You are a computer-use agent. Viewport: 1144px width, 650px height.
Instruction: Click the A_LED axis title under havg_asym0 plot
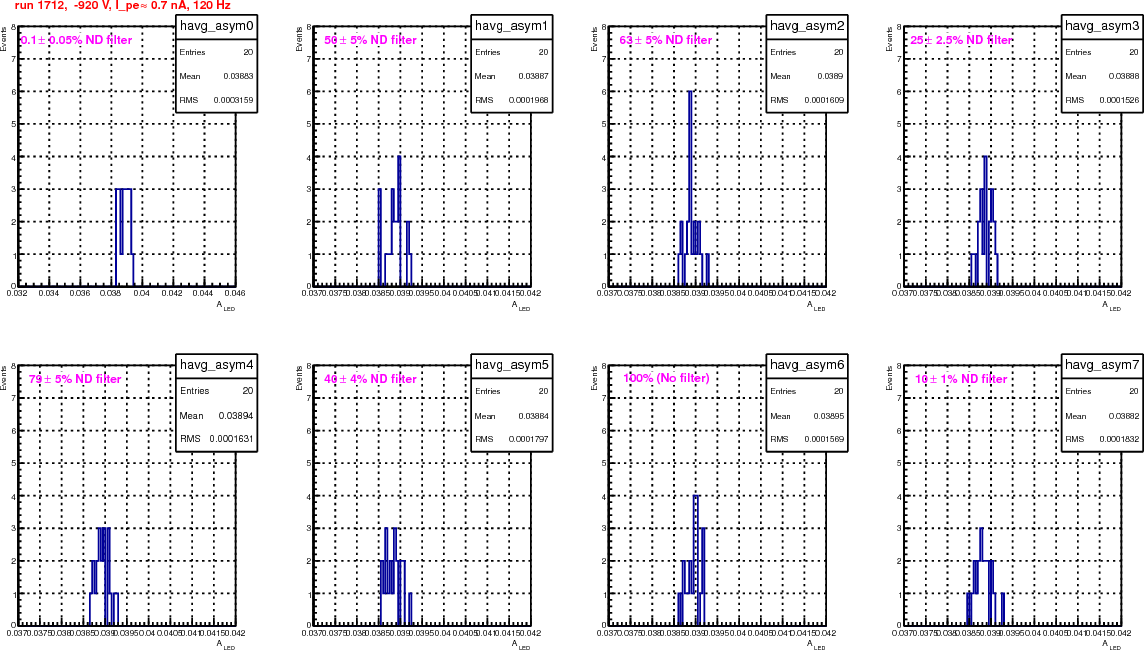coord(225,306)
